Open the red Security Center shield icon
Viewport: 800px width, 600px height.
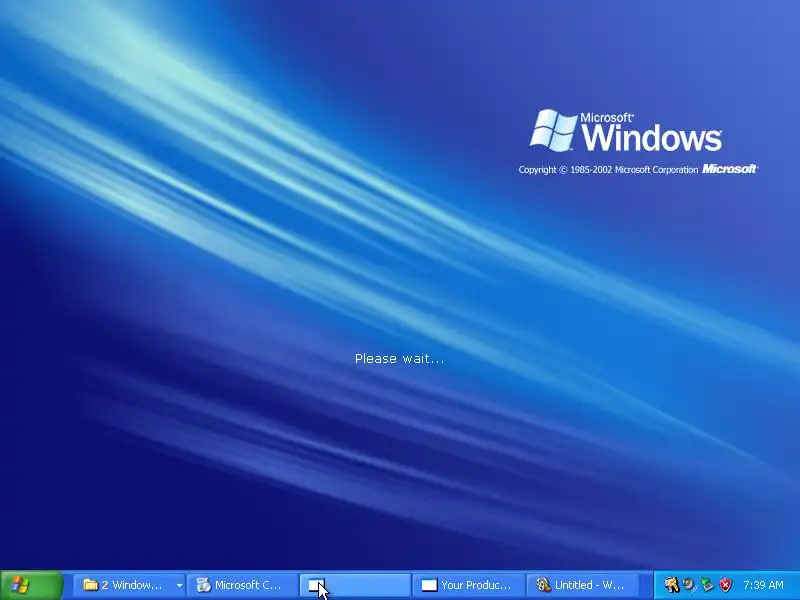point(725,585)
